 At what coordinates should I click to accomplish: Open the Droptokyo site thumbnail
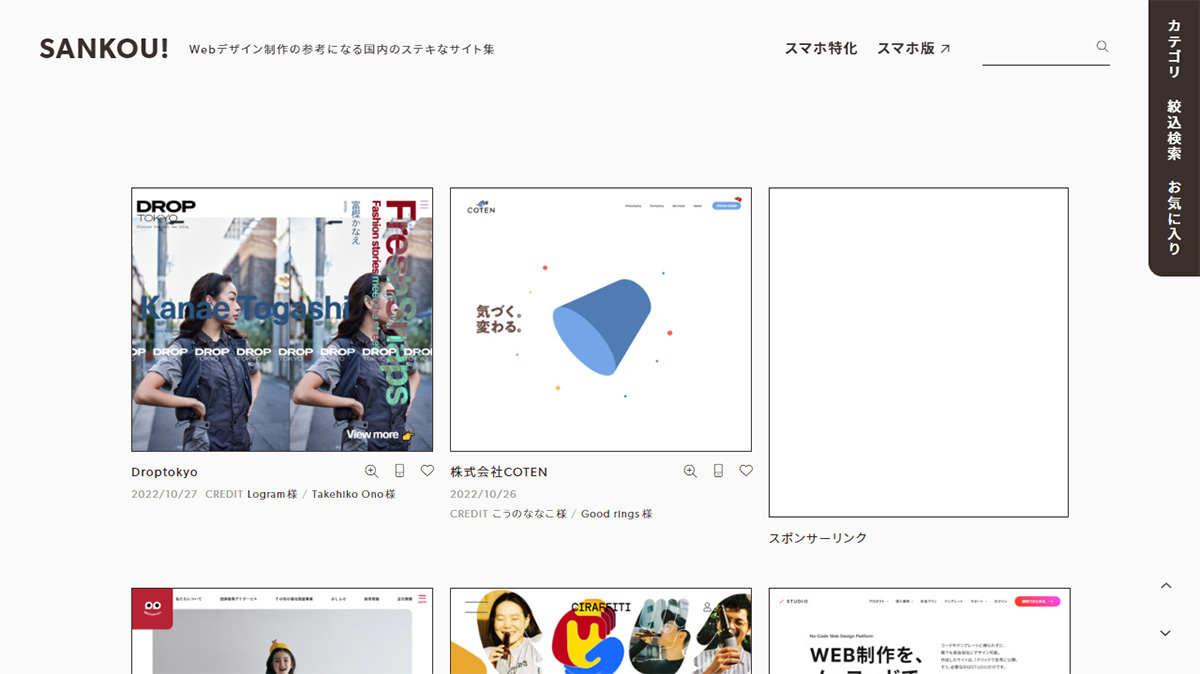[x=282, y=319]
